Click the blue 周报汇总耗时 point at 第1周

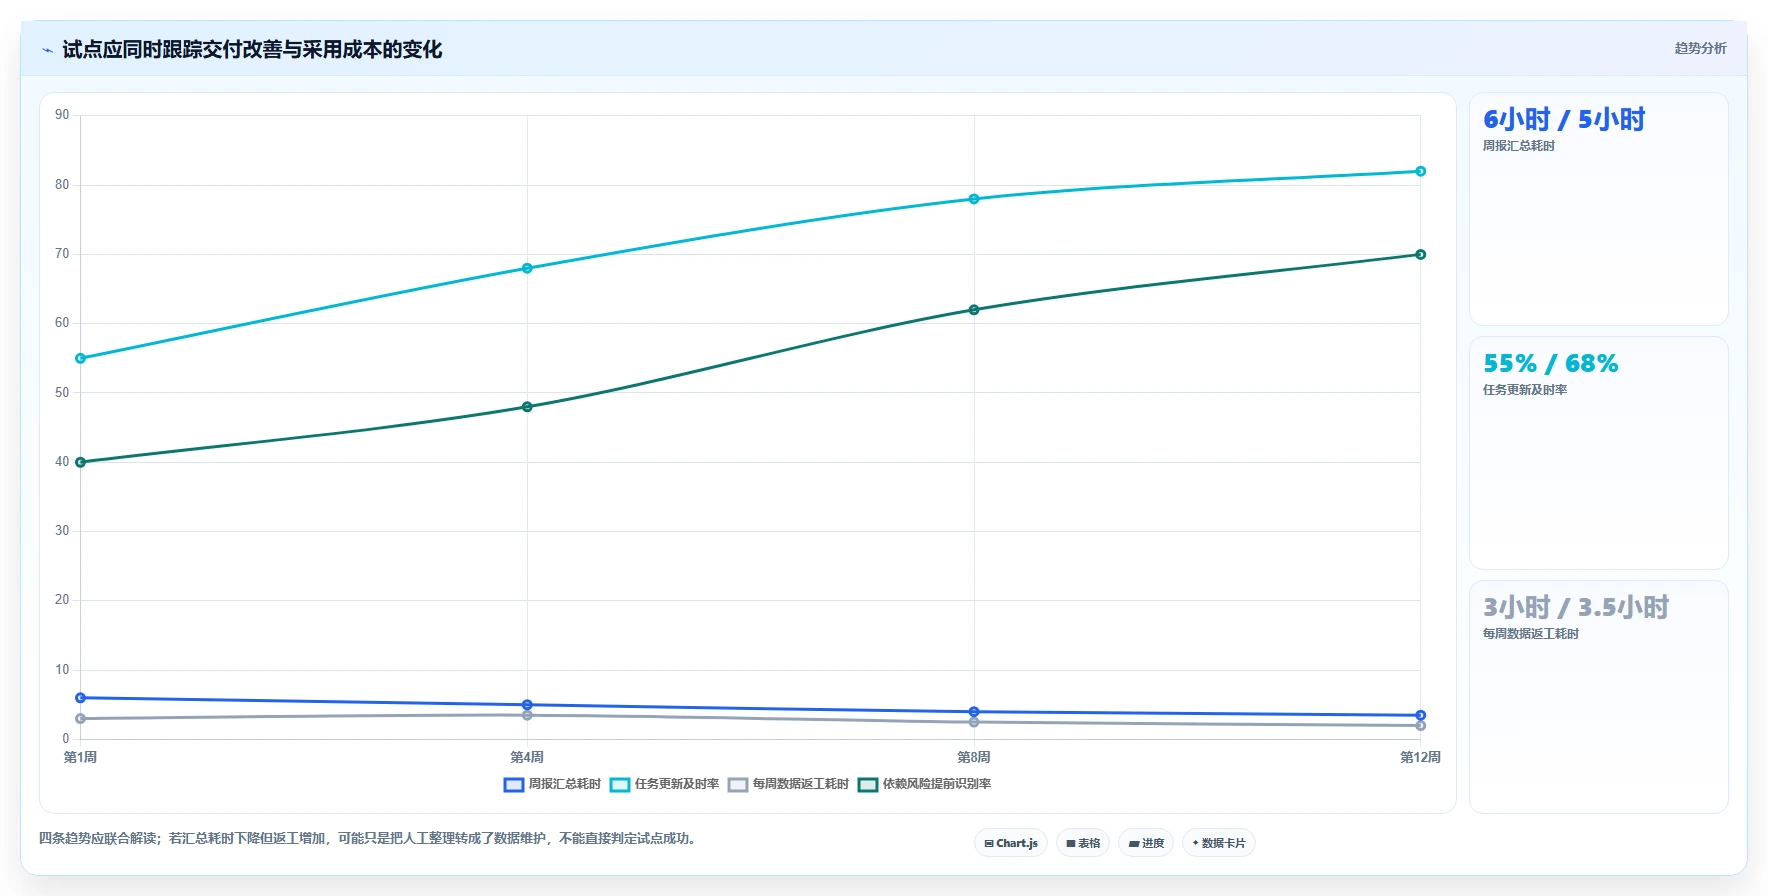(x=81, y=698)
